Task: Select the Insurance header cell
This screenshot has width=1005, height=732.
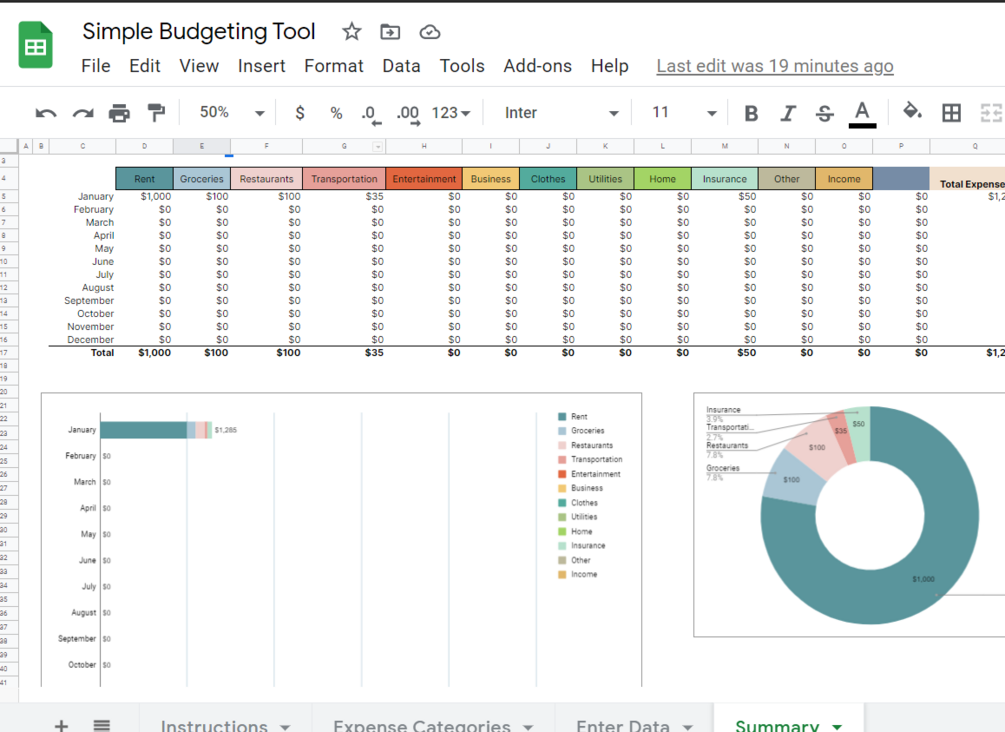Action: [x=724, y=179]
